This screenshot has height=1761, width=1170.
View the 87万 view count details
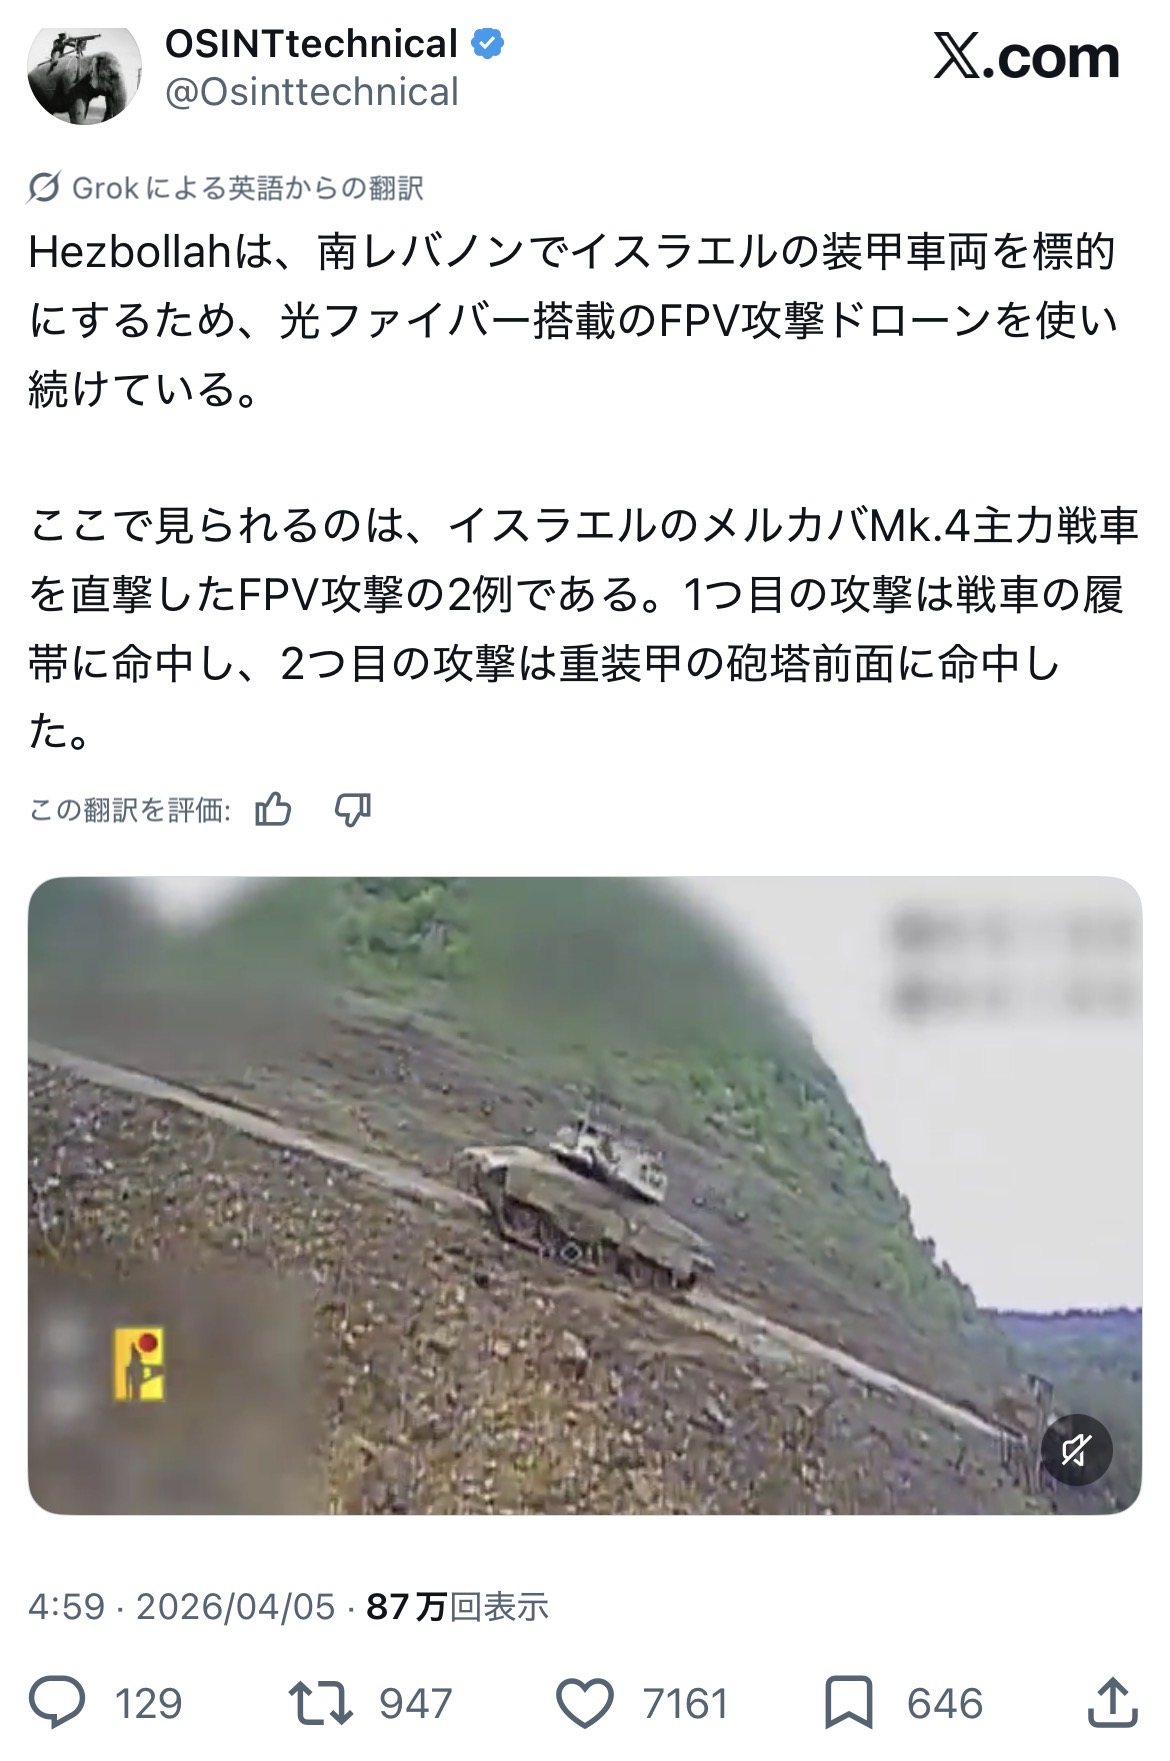[x=458, y=1607]
